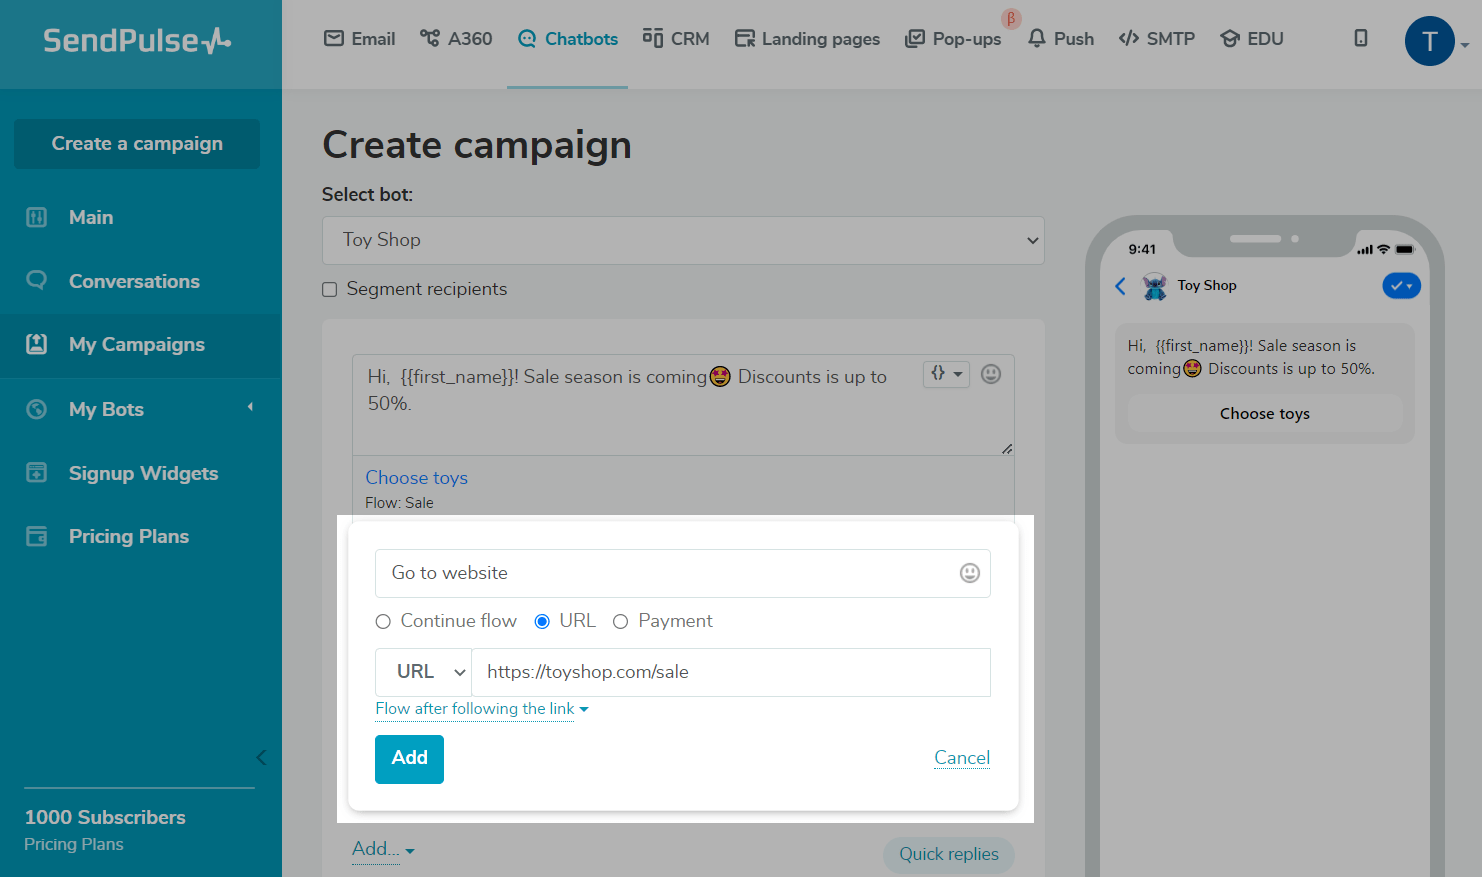The image size is (1482, 877).
Task: Expand Flow after following the link
Action: [481, 709]
